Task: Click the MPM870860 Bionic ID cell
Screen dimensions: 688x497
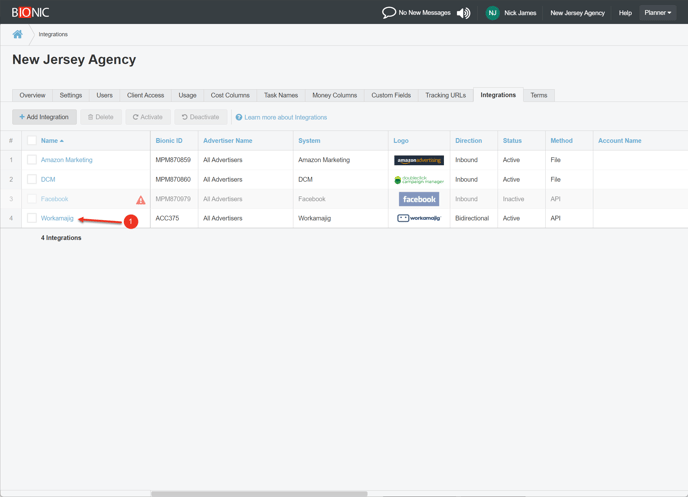Action: pyautogui.click(x=173, y=179)
